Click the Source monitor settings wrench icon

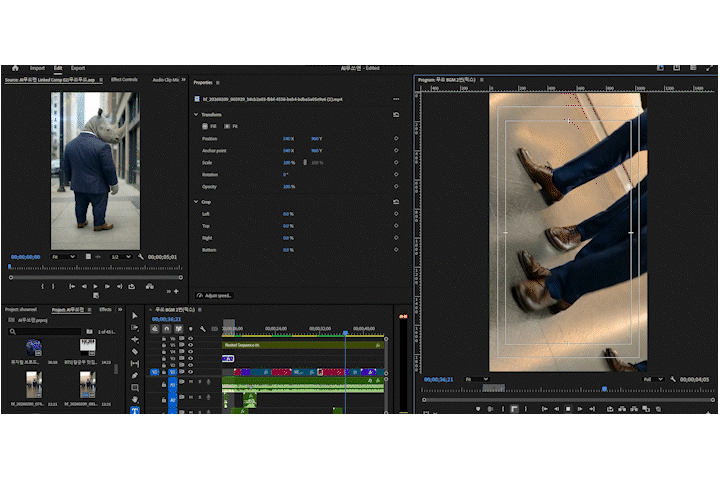(141, 257)
